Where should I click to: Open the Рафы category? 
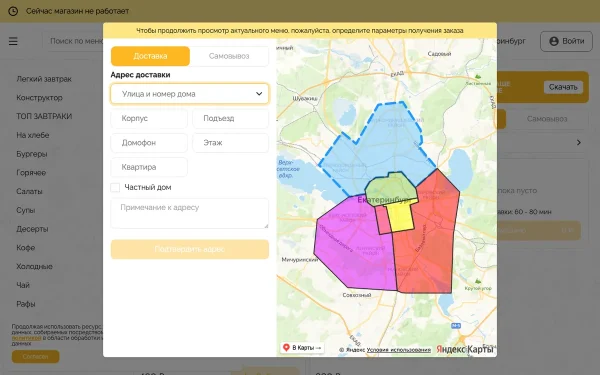[x=26, y=304]
